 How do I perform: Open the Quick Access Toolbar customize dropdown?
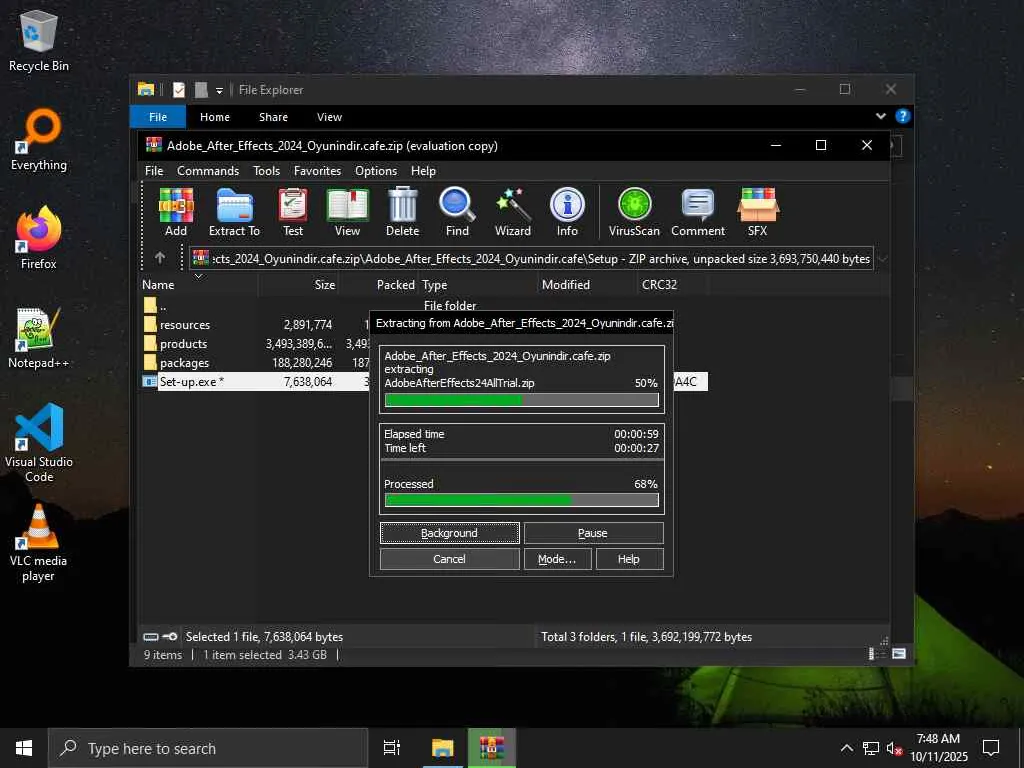click(219, 90)
